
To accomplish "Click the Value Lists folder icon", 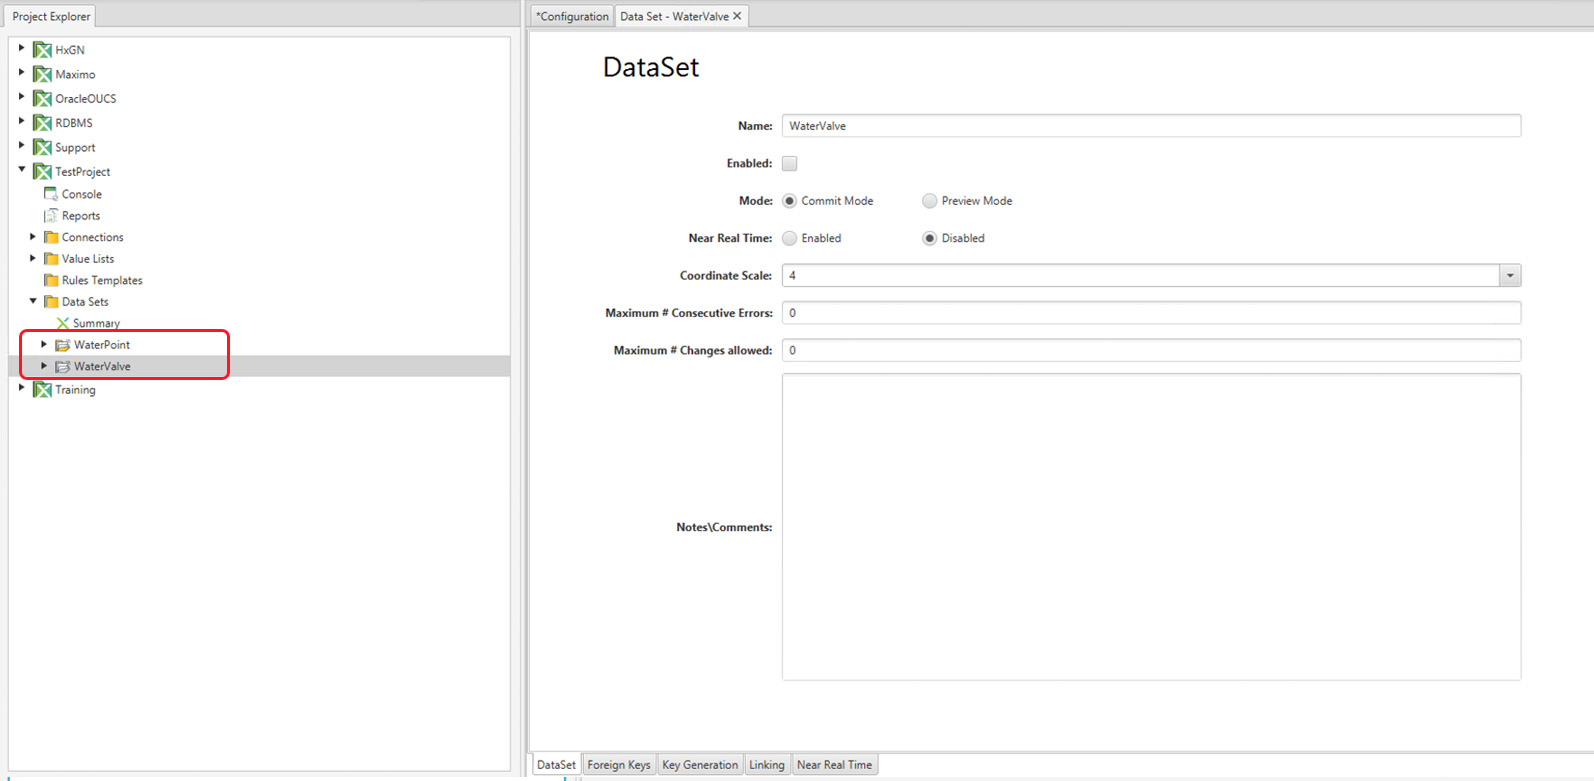I will pyautogui.click(x=51, y=259).
